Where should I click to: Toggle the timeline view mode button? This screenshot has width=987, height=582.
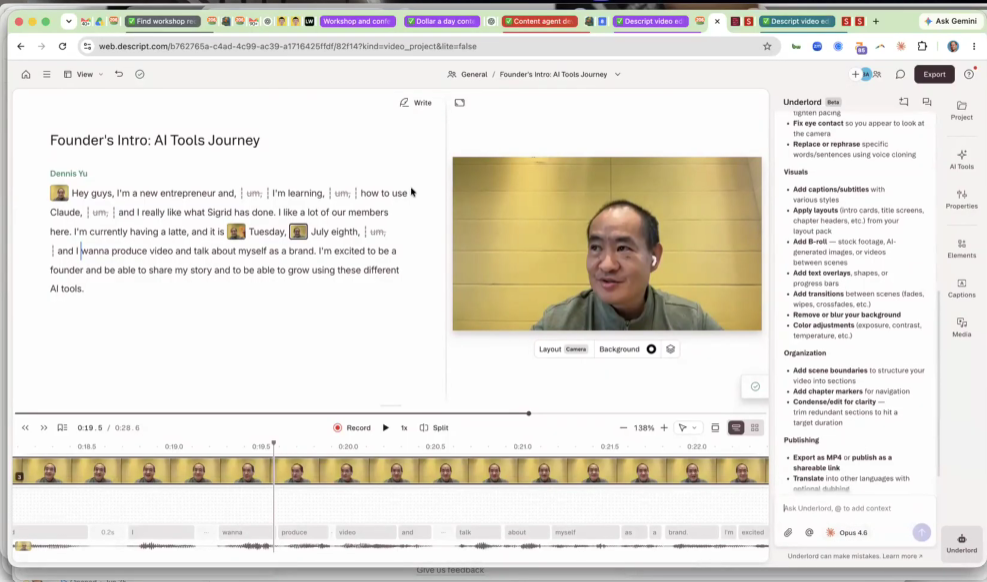pos(735,428)
